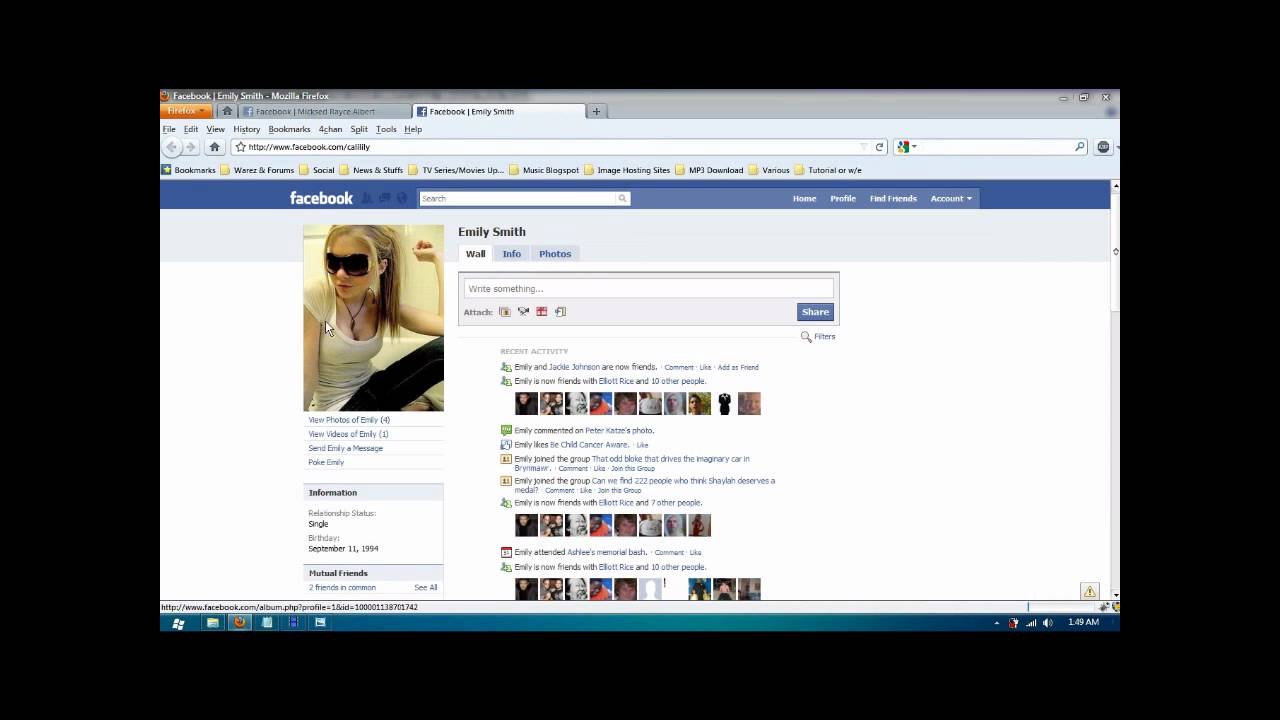
Task: Click See All in Mutual Friends
Action: pos(426,588)
